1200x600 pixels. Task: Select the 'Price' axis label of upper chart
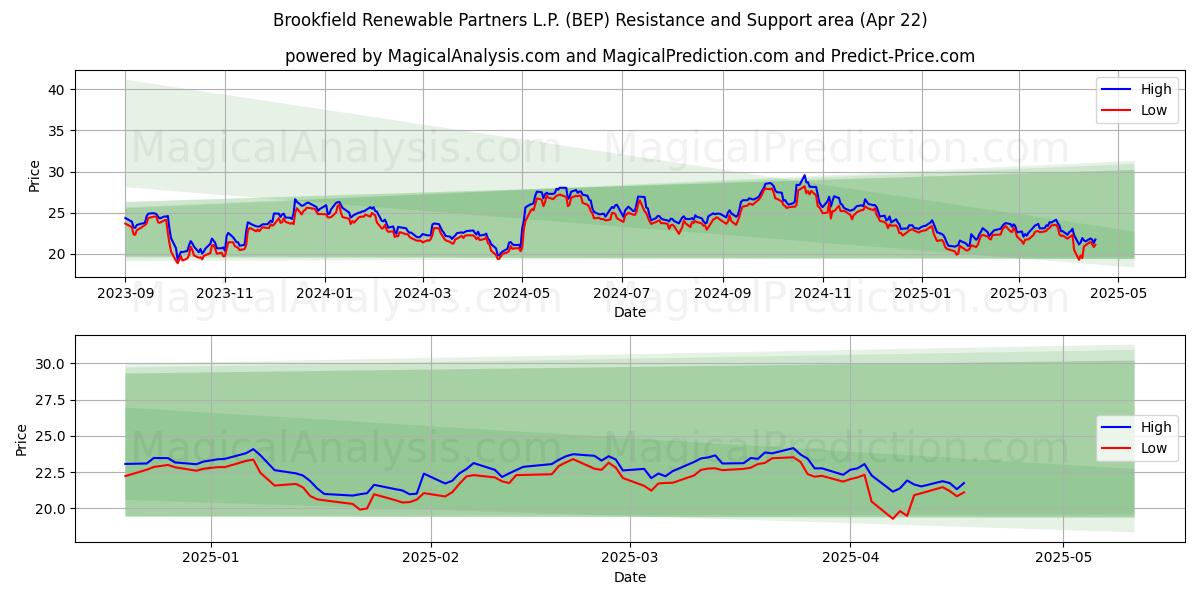(34, 175)
